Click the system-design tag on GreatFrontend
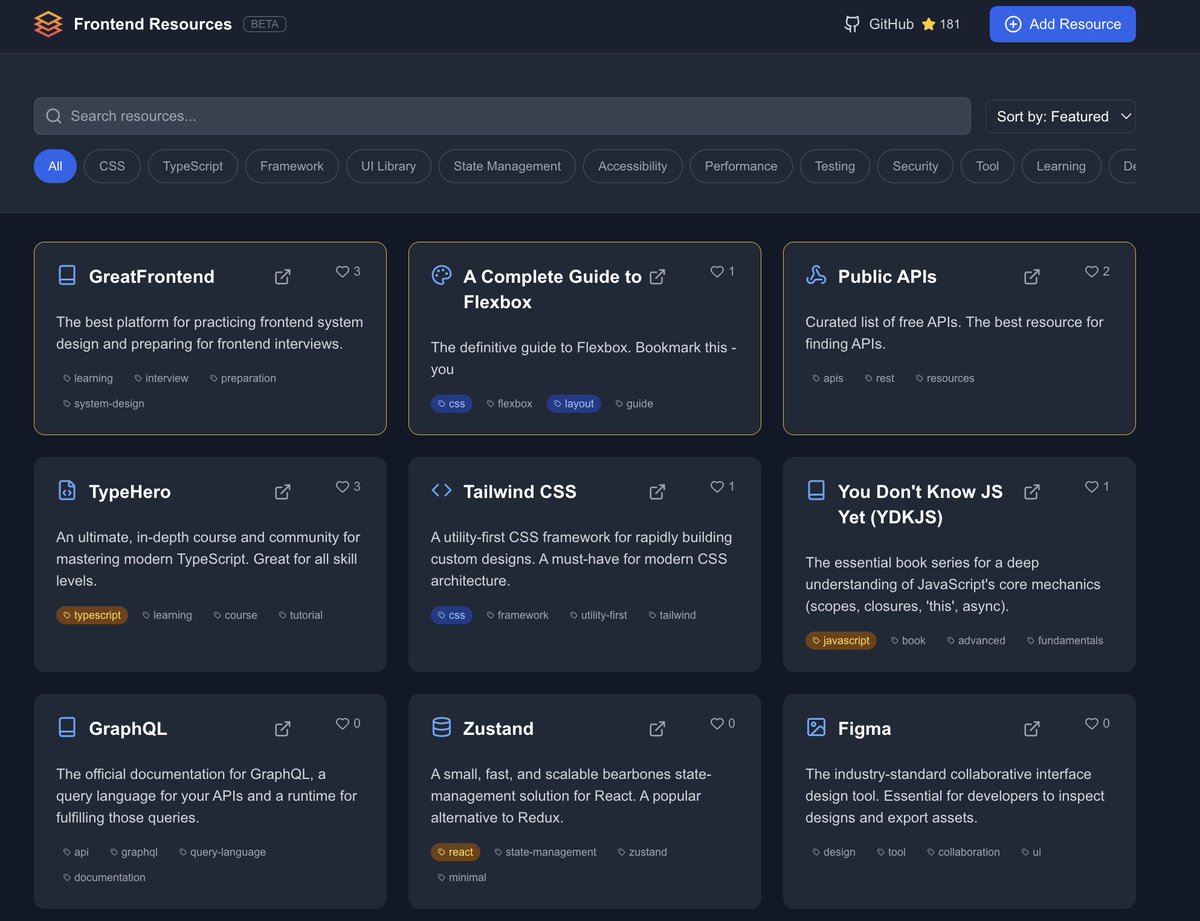The height and width of the screenshot is (921, 1200). [104, 404]
